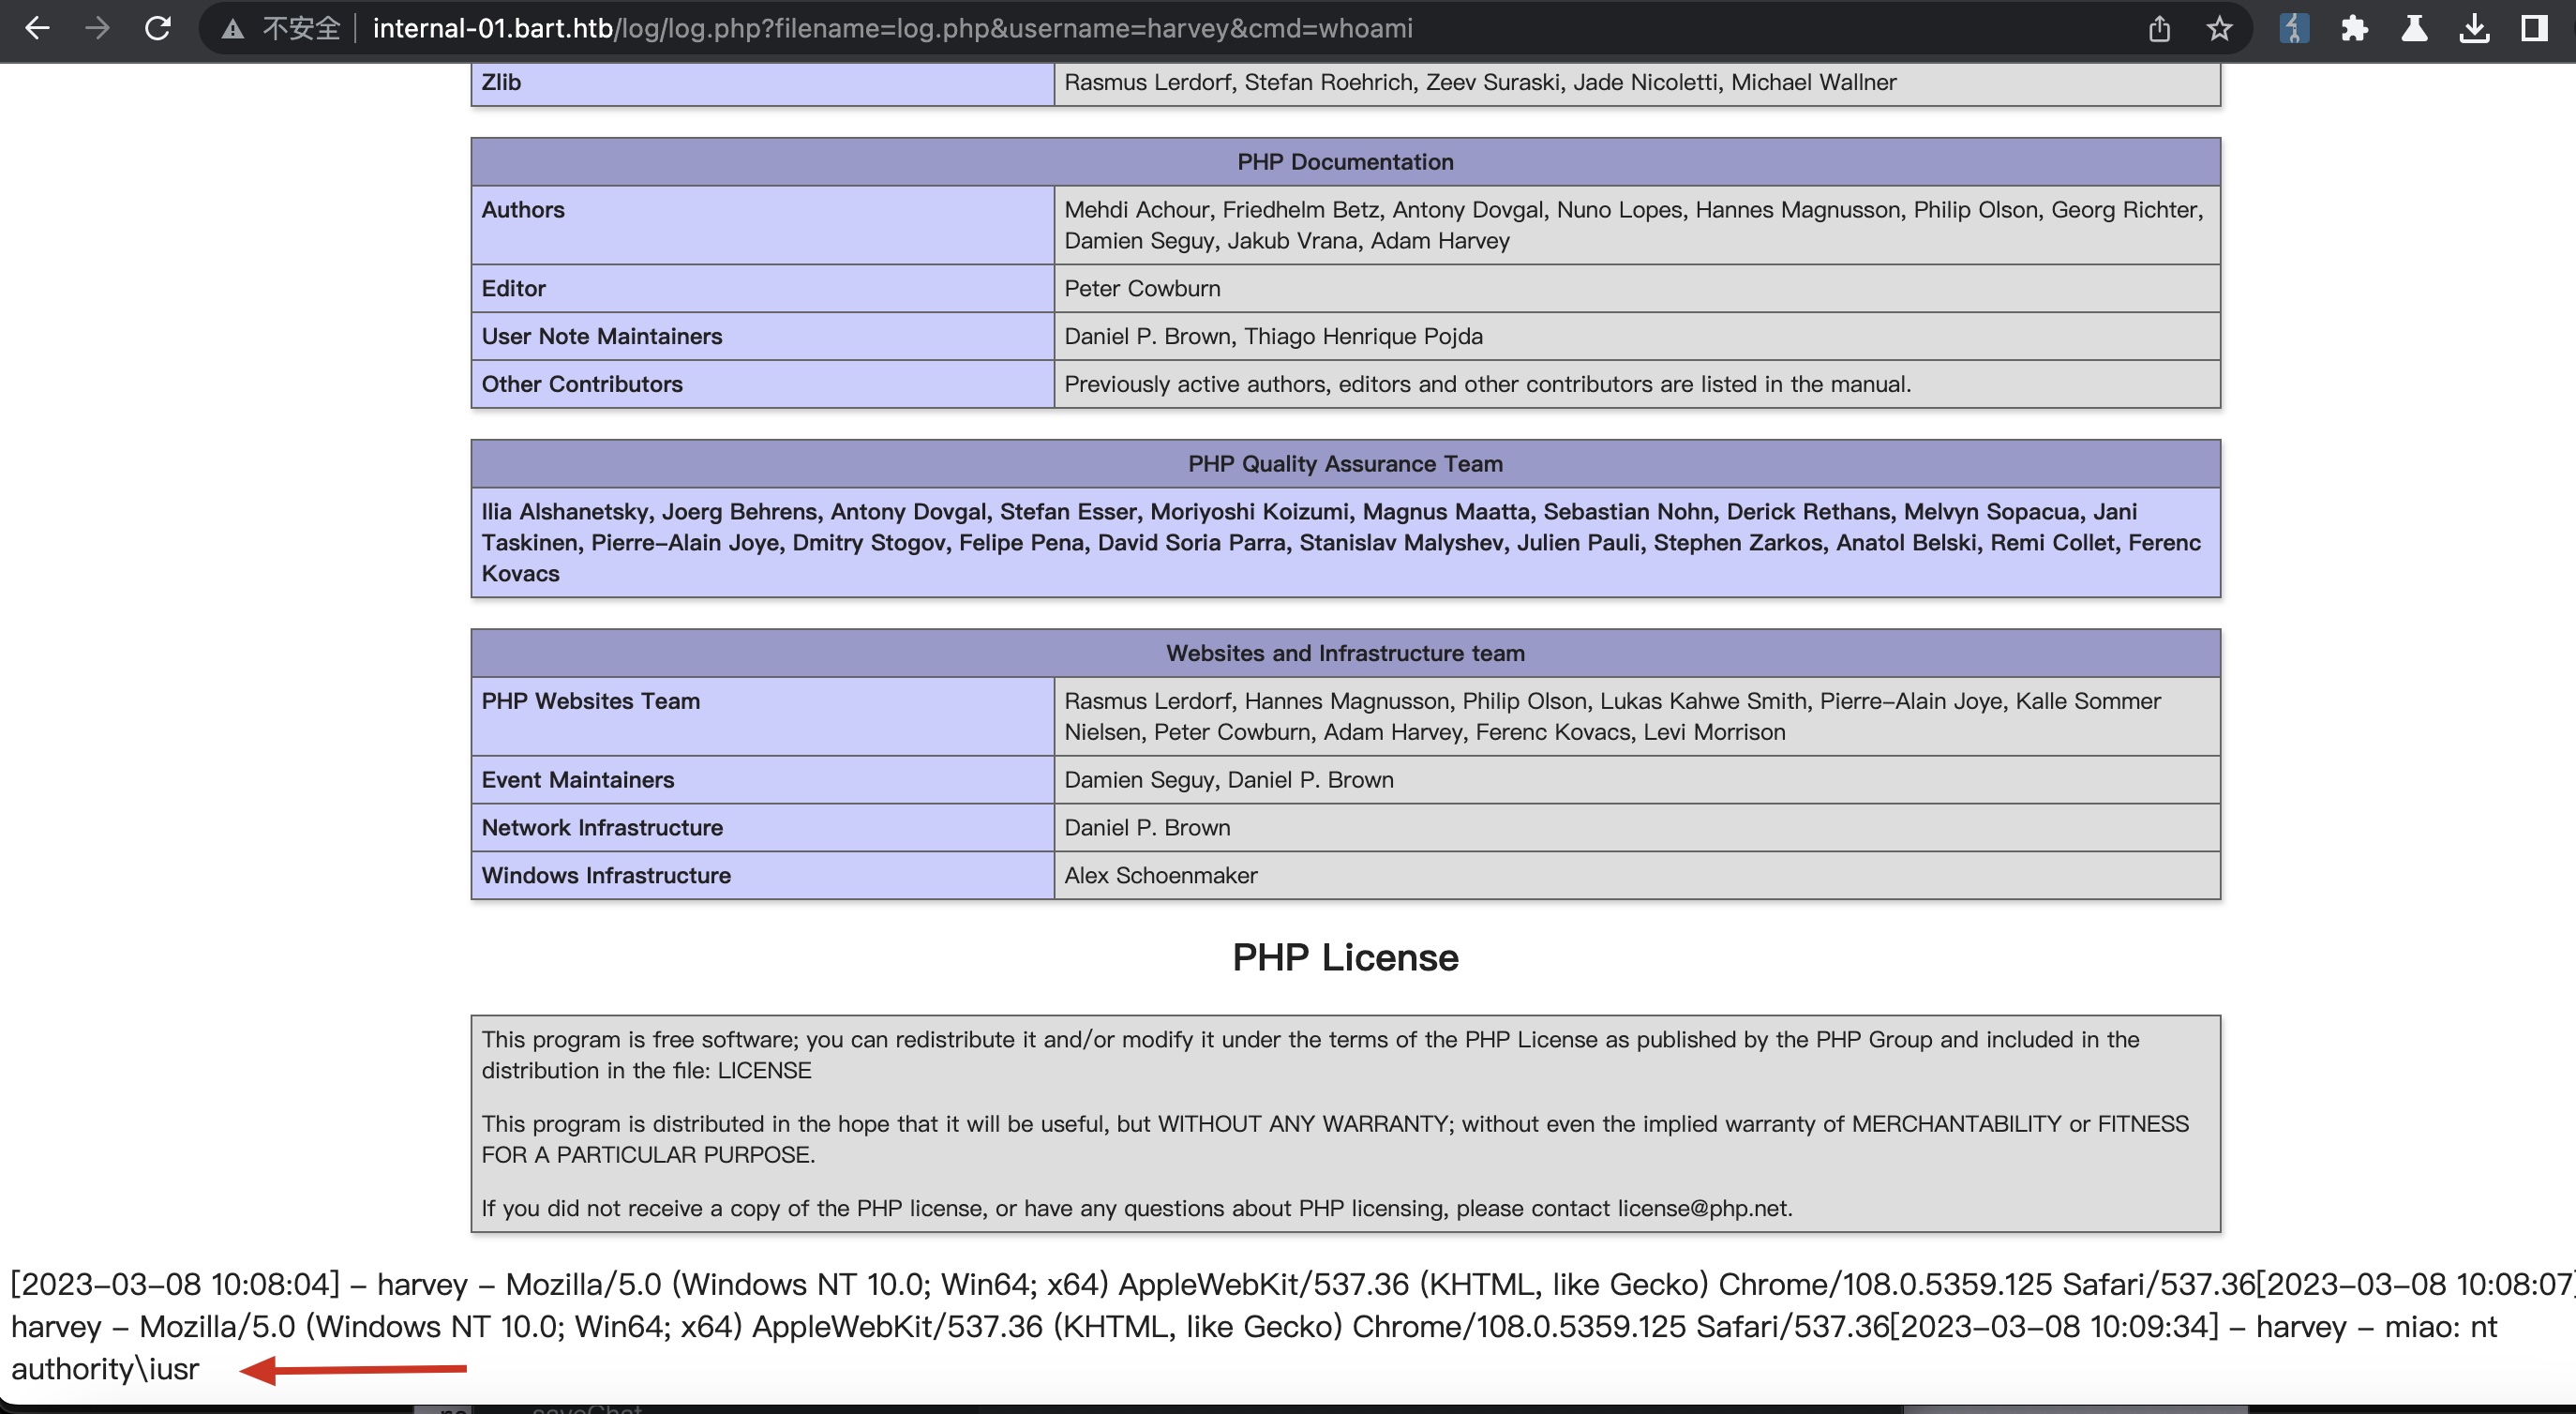Open the Extensions puzzle-piece menu

tap(2354, 28)
